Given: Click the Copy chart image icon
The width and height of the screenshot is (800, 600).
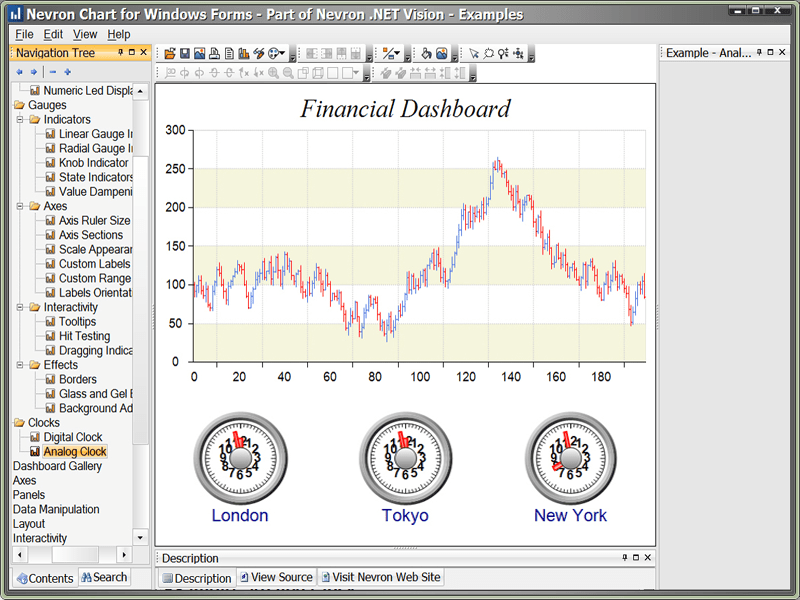Looking at the screenshot, I should coord(229,51).
